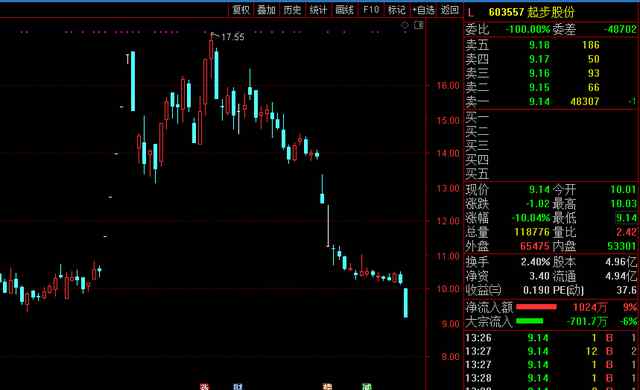The width and height of the screenshot is (640, 390).
Task: Select the 叠加 overlay button
Action: tap(266, 10)
